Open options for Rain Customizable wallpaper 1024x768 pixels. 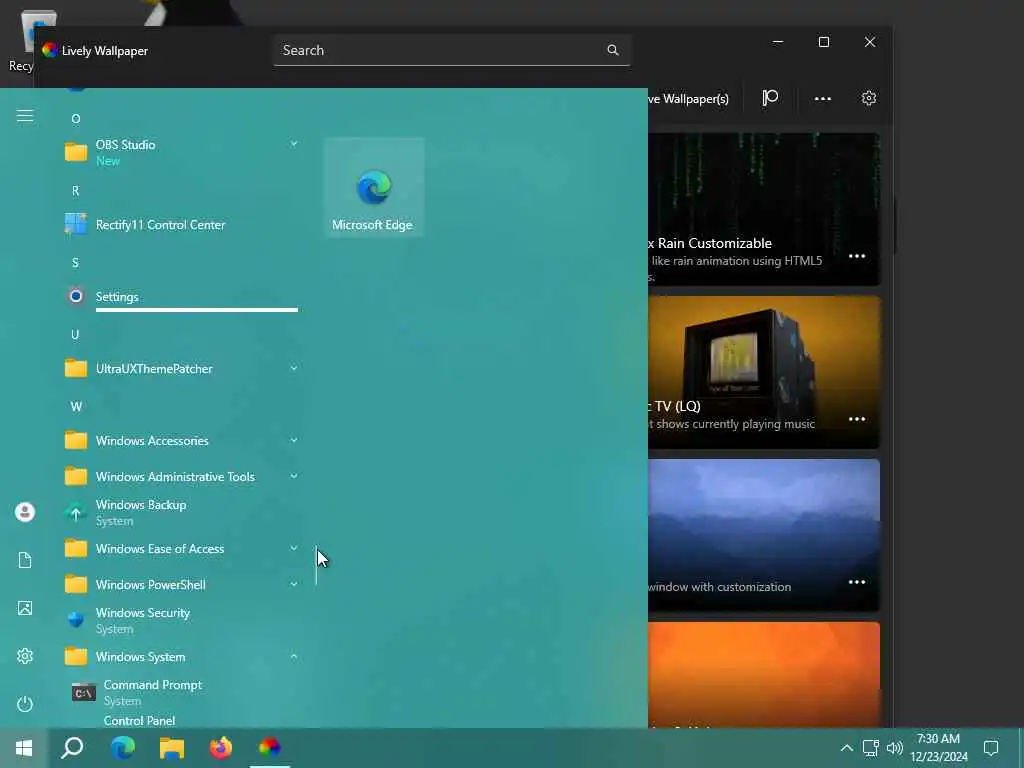point(857,256)
